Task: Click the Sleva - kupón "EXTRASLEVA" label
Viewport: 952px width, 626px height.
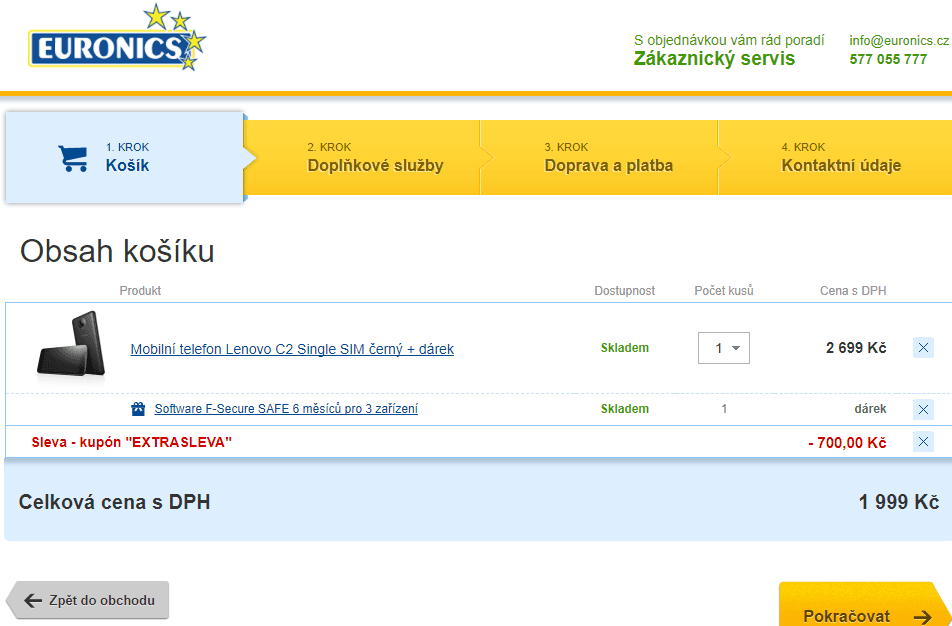Action: coord(132,442)
